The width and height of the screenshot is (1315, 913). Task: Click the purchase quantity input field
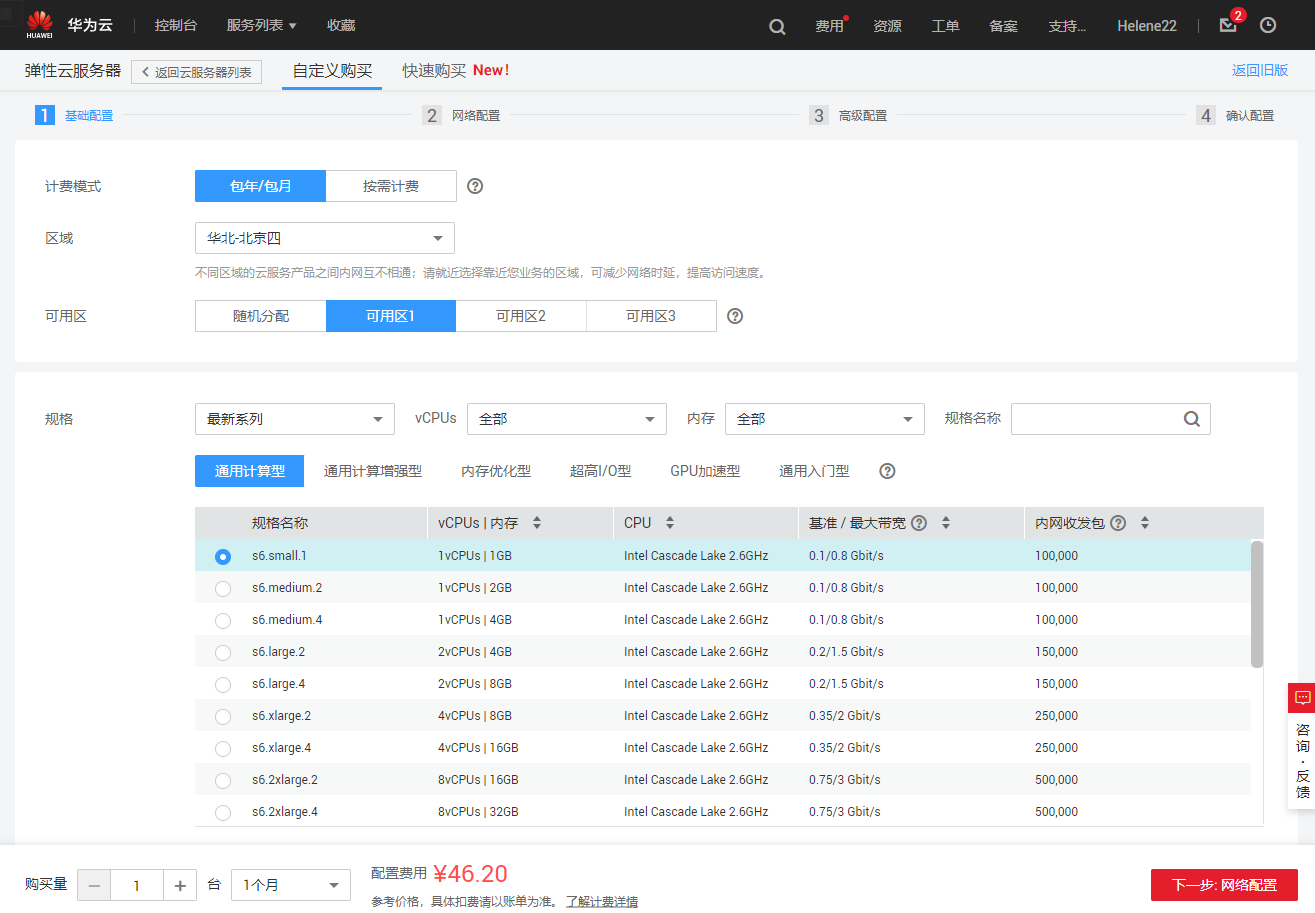137,885
